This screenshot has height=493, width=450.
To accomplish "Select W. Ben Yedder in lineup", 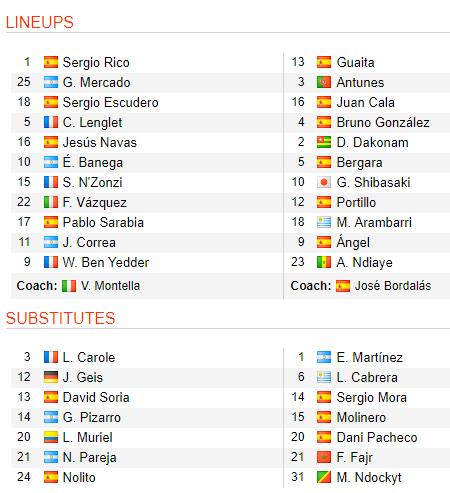I will 106,262.
